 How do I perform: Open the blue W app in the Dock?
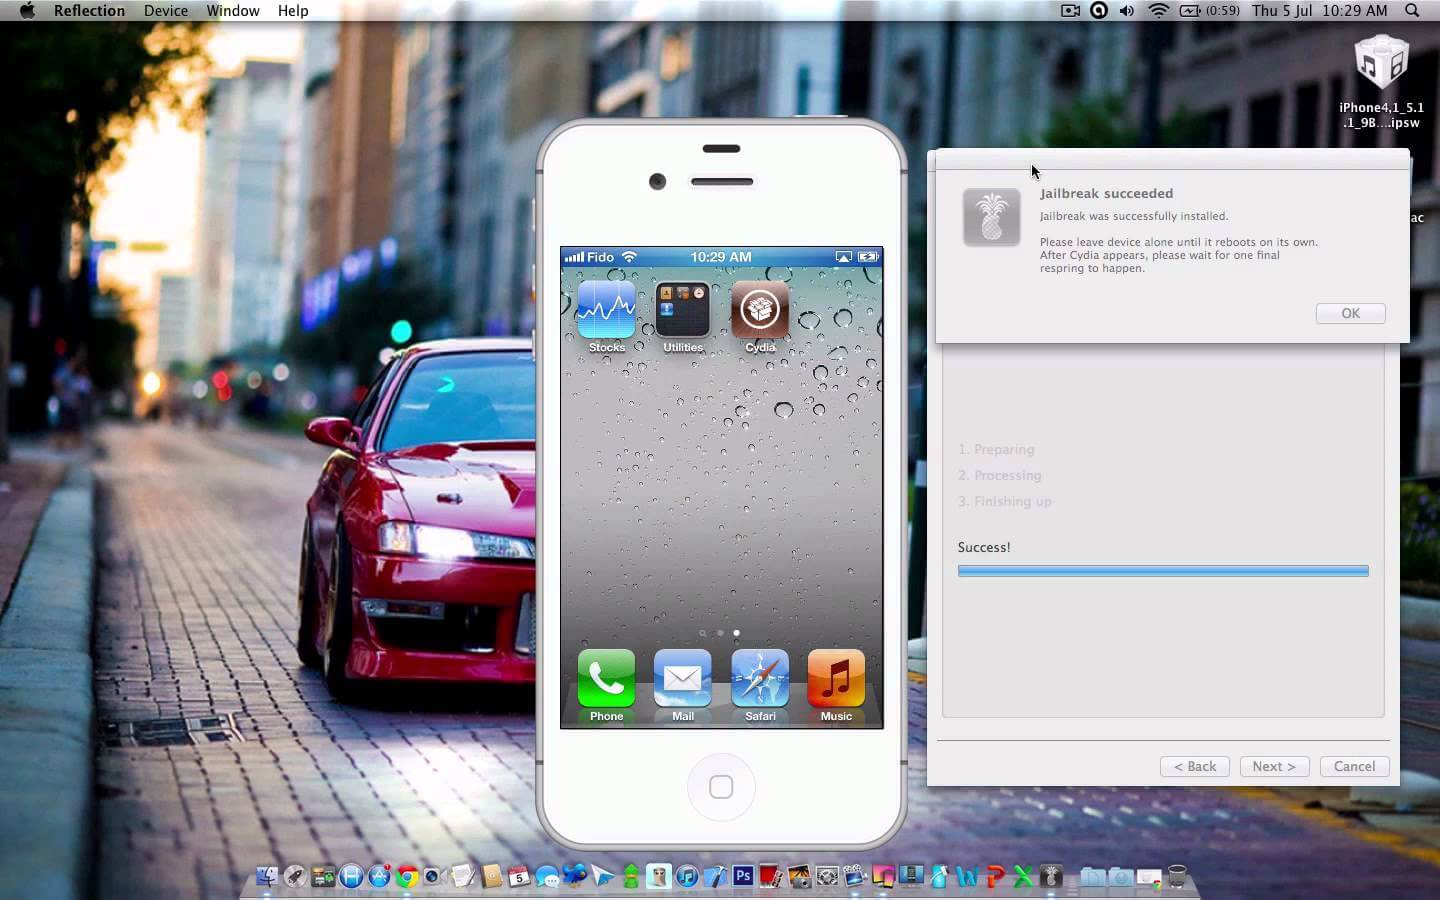[x=967, y=877]
